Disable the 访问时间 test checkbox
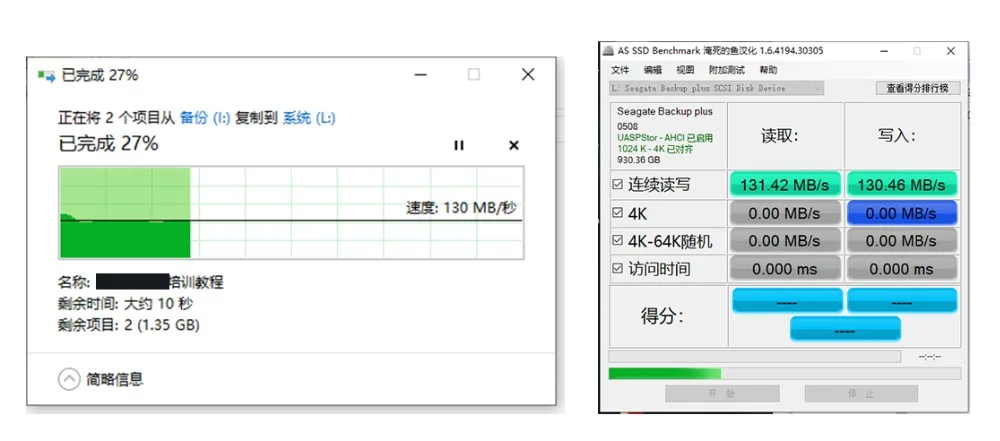The width and height of the screenshot is (1000, 441). (x=618, y=269)
